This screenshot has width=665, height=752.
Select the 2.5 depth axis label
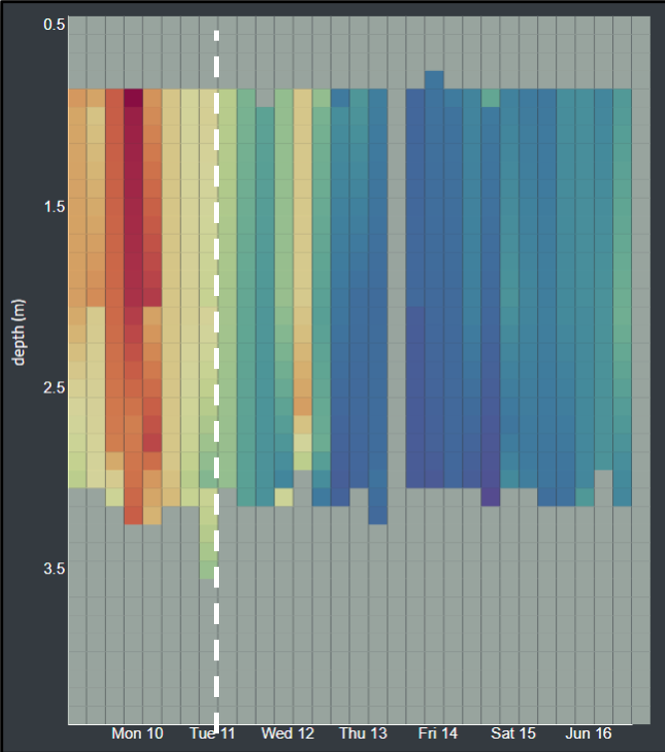click(54, 387)
